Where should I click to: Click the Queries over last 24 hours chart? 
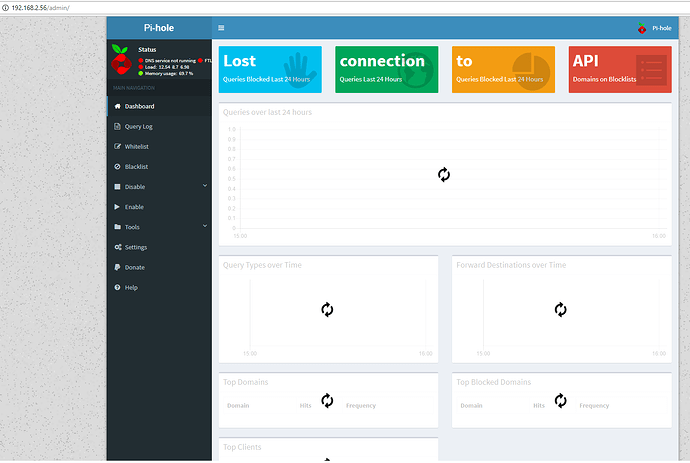tap(444, 175)
